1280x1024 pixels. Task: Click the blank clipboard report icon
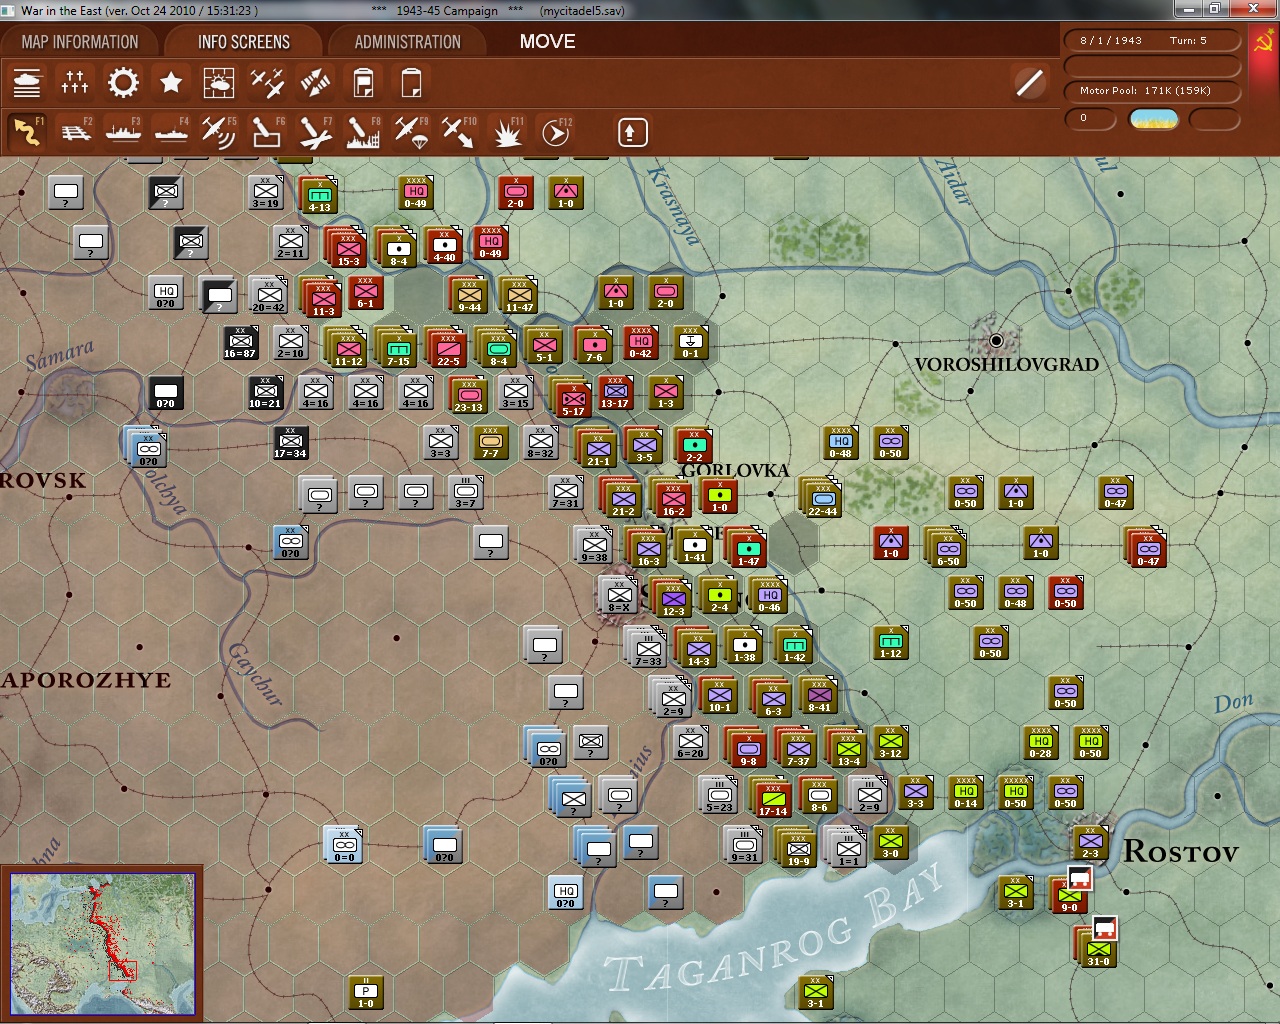411,83
